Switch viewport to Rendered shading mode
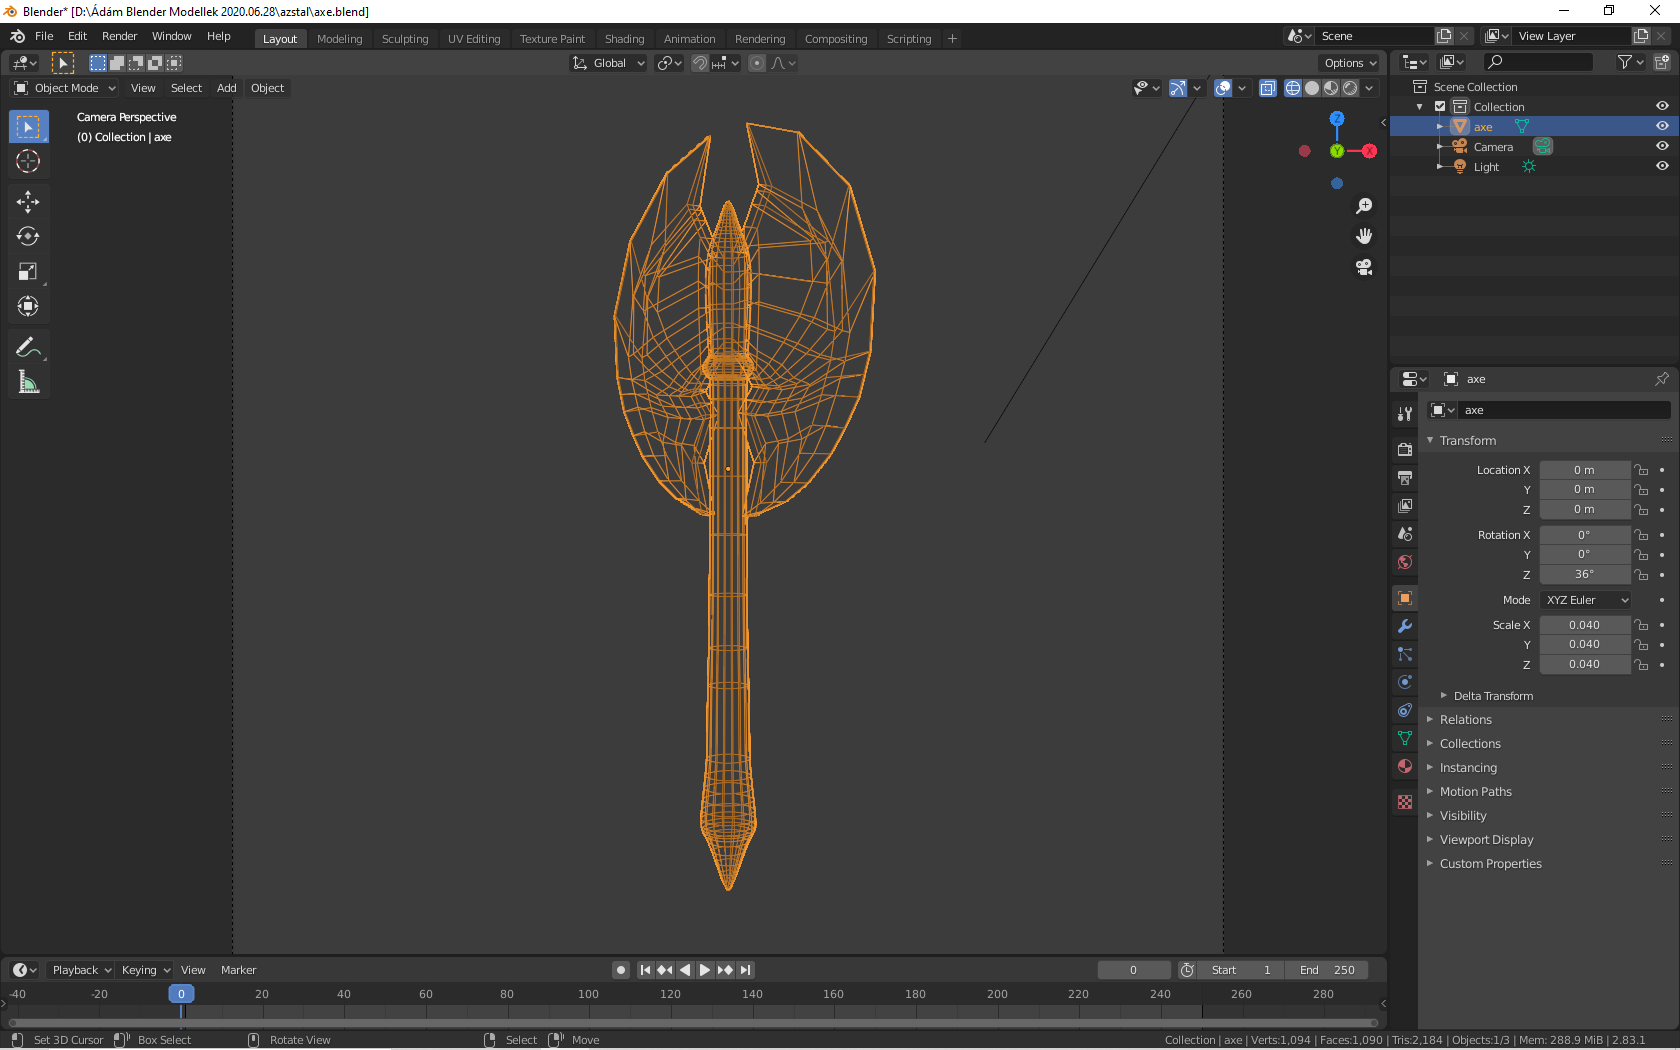Image resolution: width=1680 pixels, height=1050 pixels. coord(1348,88)
